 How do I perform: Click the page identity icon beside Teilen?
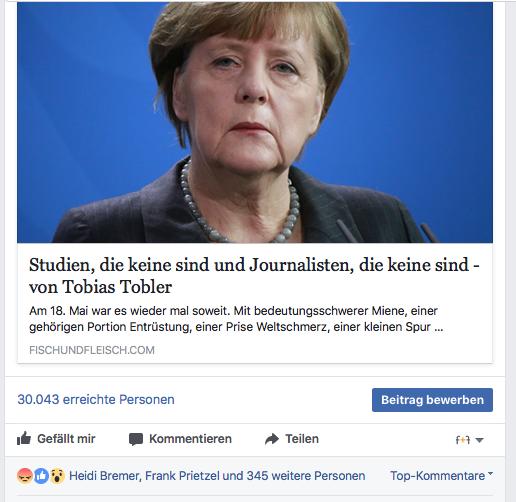[x=463, y=440]
